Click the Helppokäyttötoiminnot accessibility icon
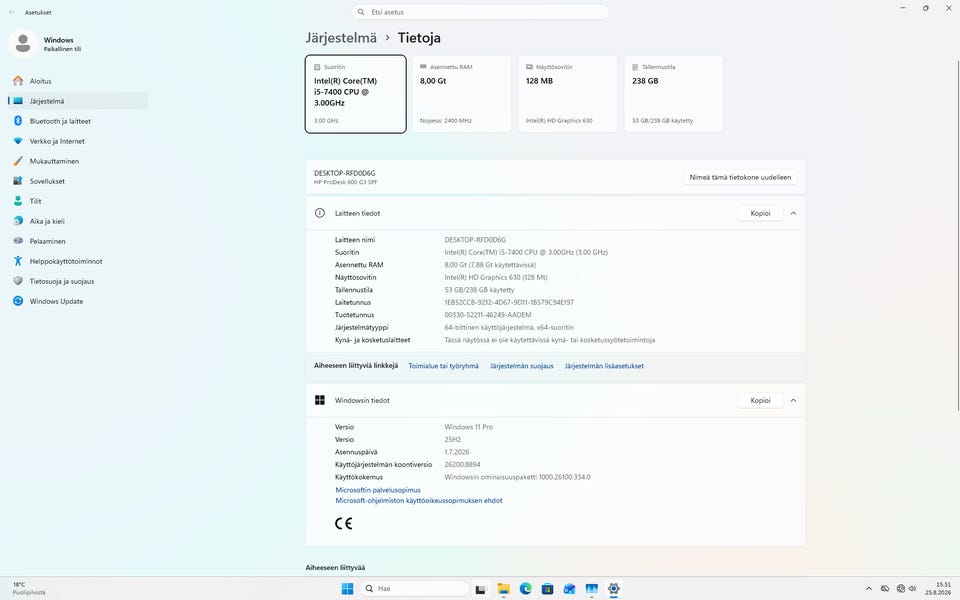960x600 pixels. [x=18, y=261]
